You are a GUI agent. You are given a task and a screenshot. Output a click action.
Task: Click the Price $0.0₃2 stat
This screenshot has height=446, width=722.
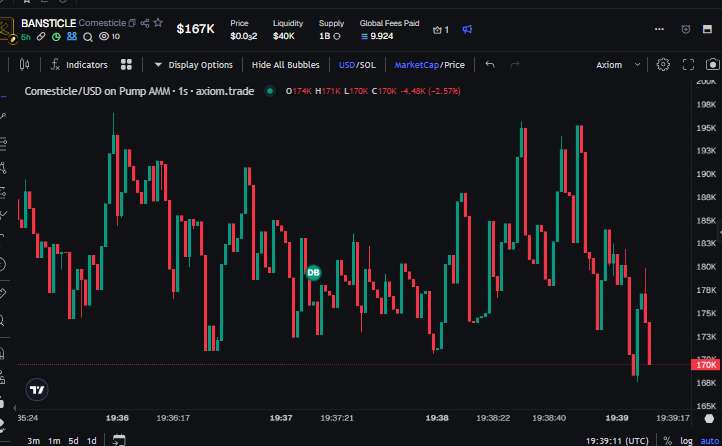coord(244,29)
